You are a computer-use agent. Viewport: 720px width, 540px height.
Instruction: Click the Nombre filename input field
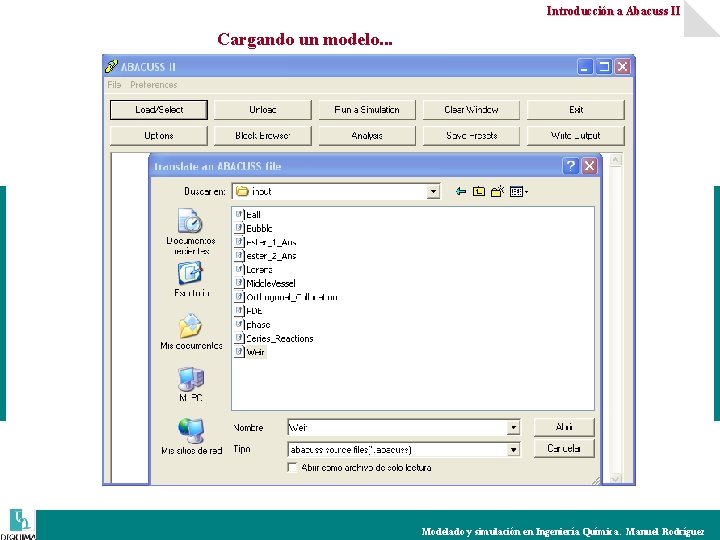point(398,428)
